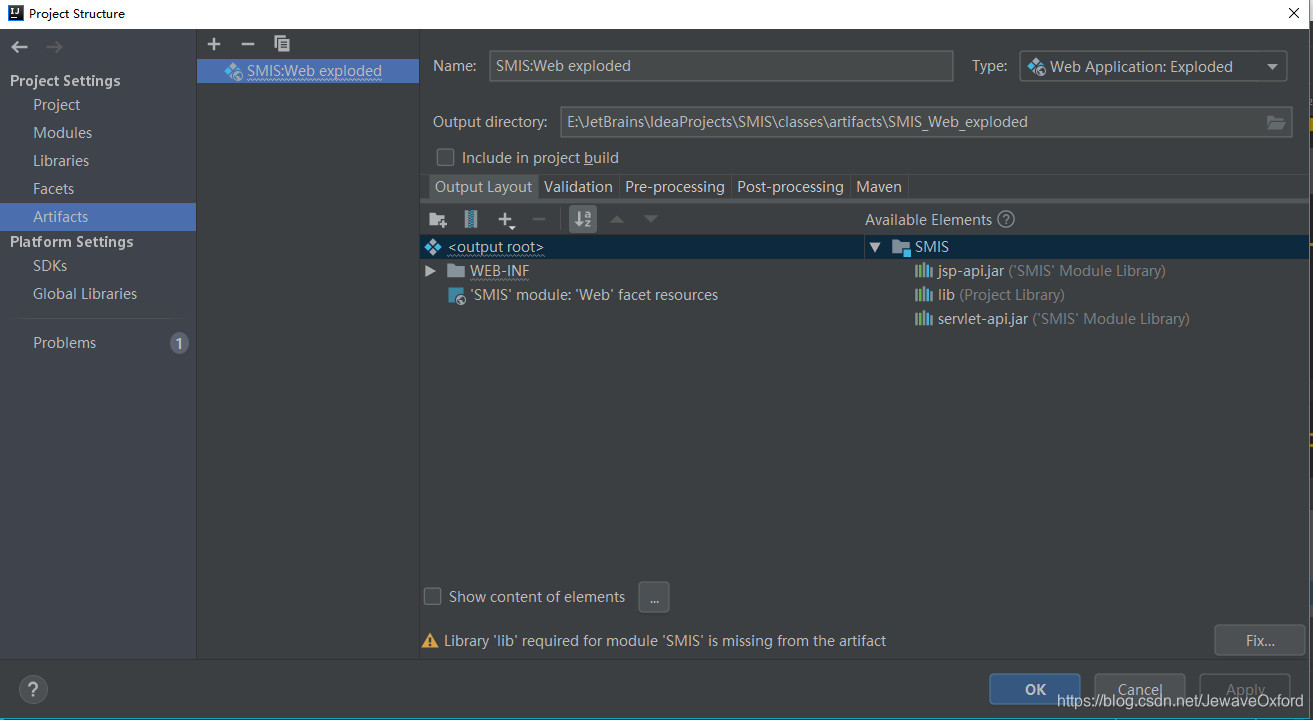Switch to the Maven tab
1313x720 pixels.
(879, 187)
